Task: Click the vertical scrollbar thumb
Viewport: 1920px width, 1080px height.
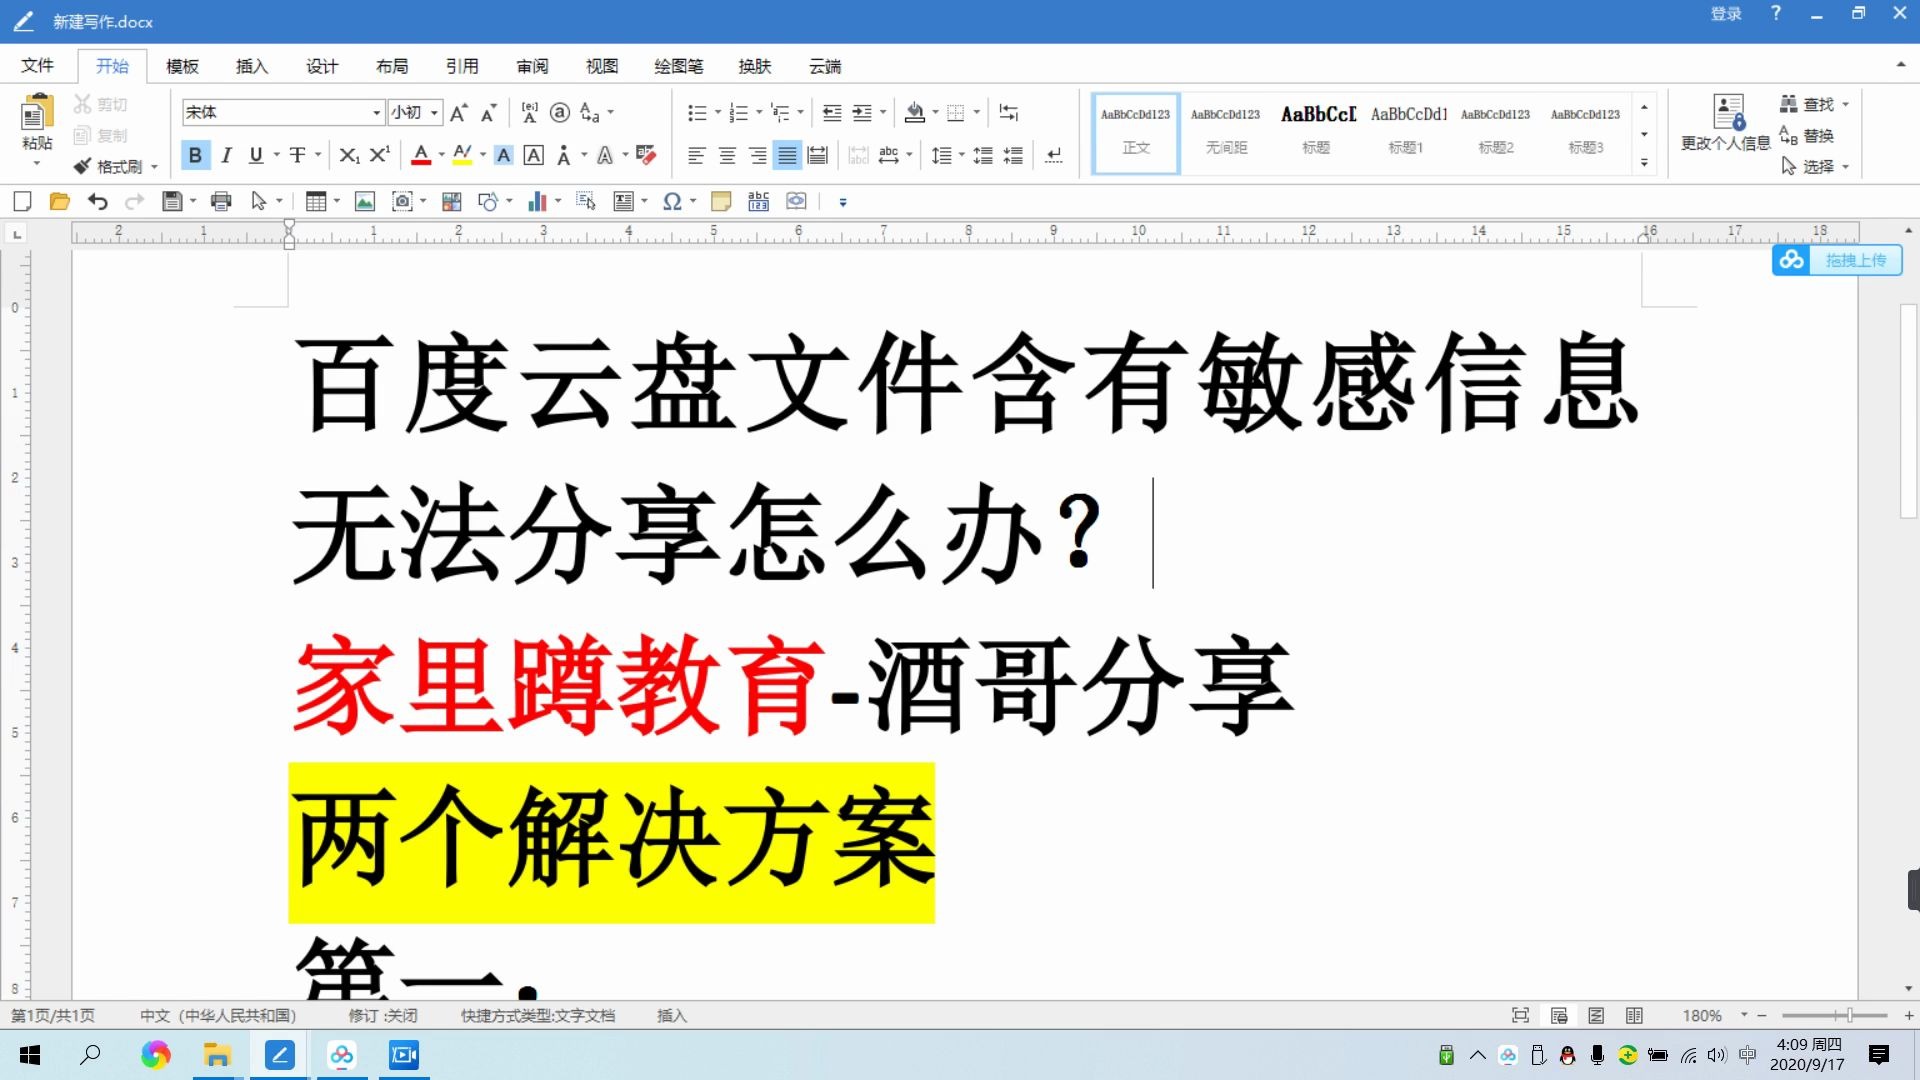Action: tap(1908, 410)
